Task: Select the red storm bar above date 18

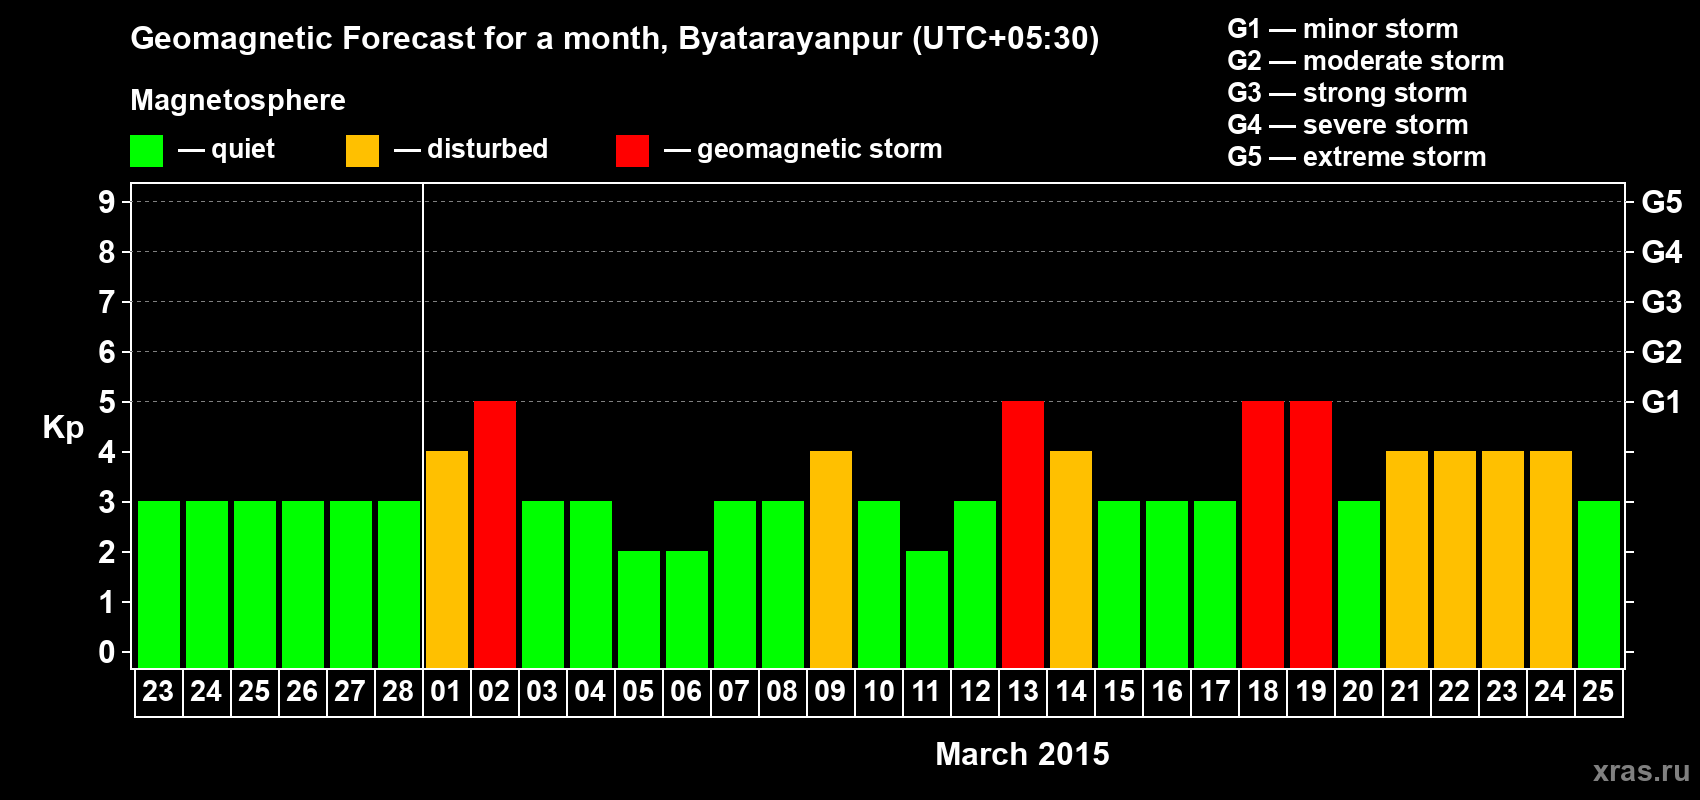Action: click(x=1263, y=535)
